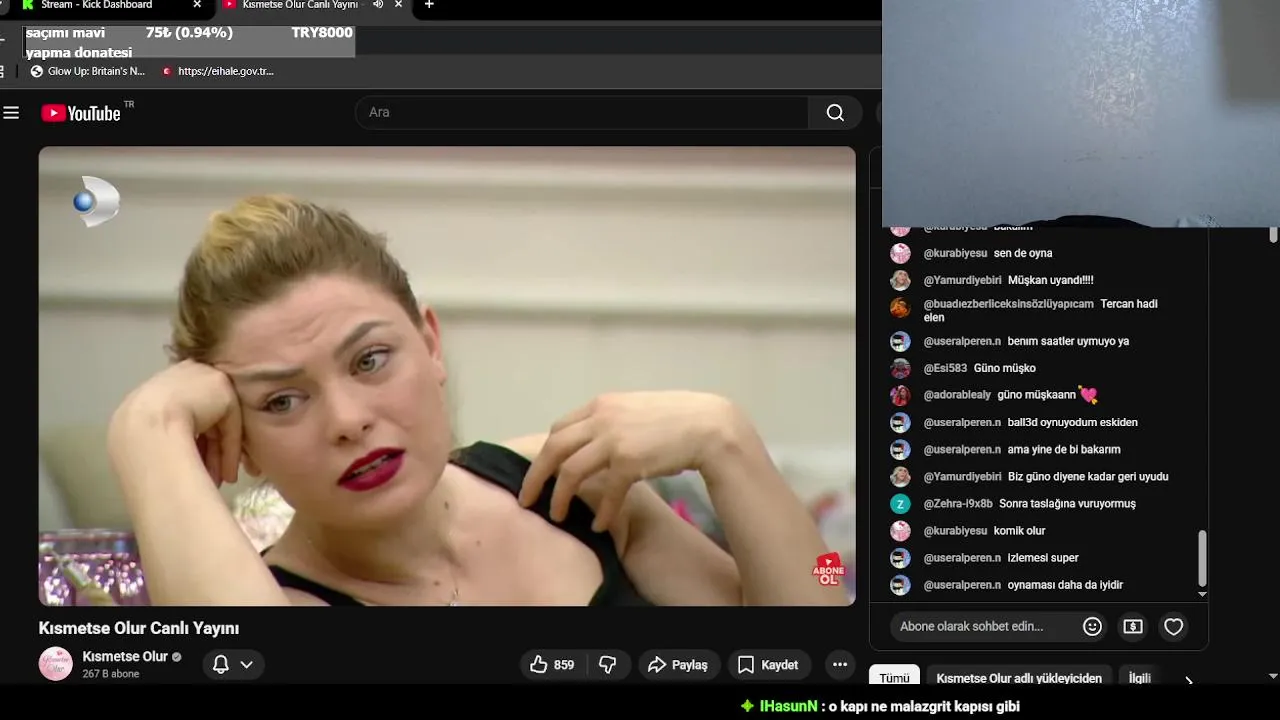
Task: Click avatar beside 'izlemesi super' message
Action: [x=900, y=558]
